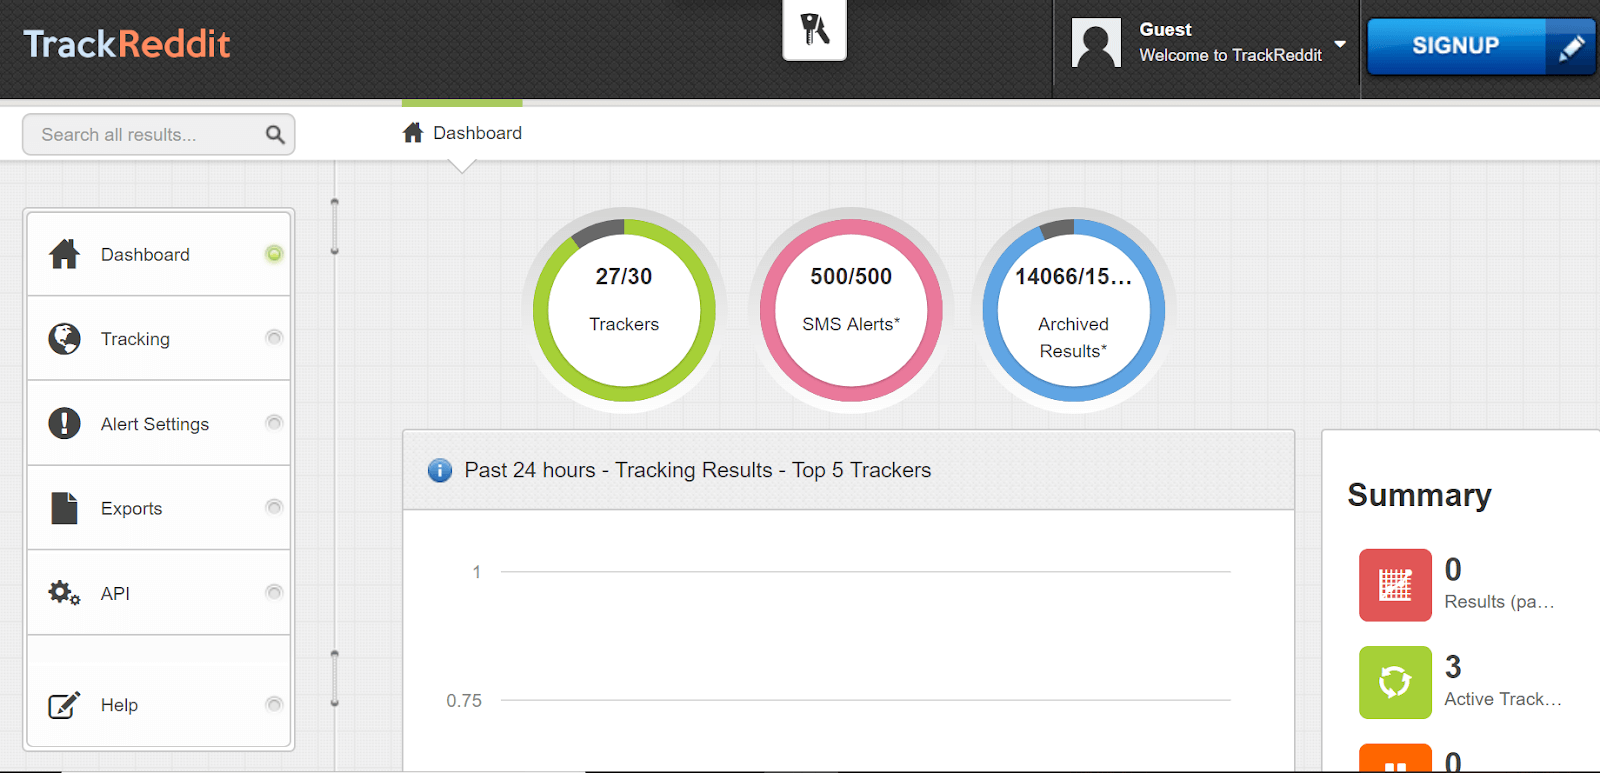This screenshot has height=773, width=1600.
Task: Click the Exports indicator dot
Action: click(274, 507)
